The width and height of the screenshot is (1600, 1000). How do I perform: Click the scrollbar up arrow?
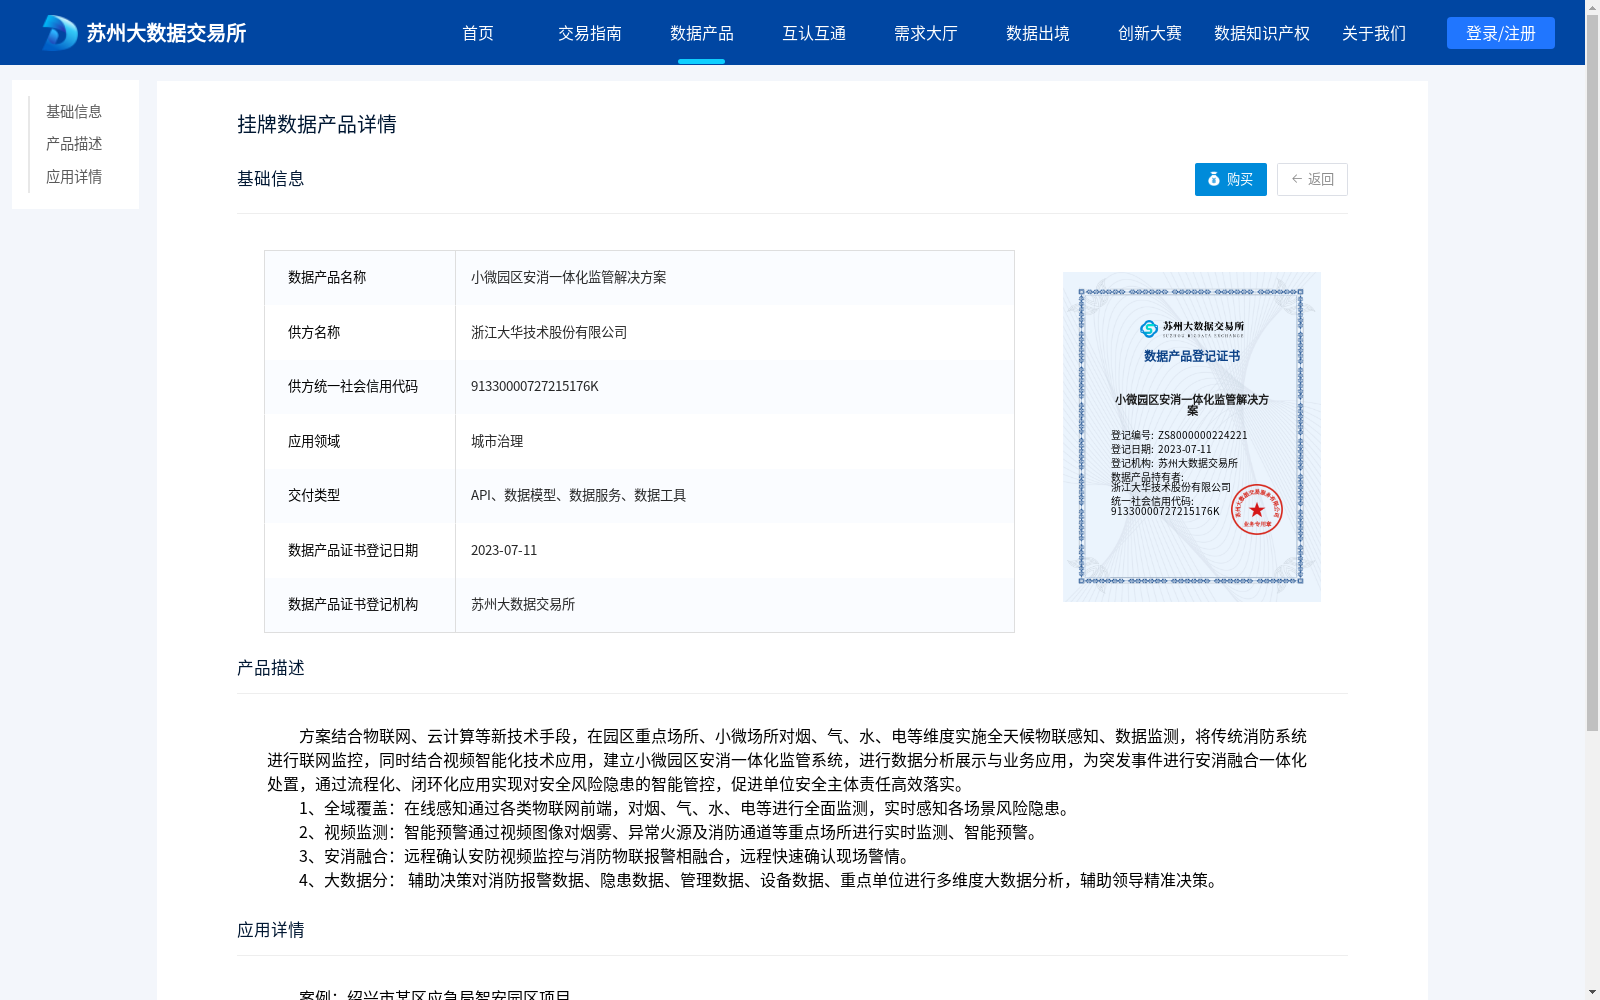tap(1592, 6)
